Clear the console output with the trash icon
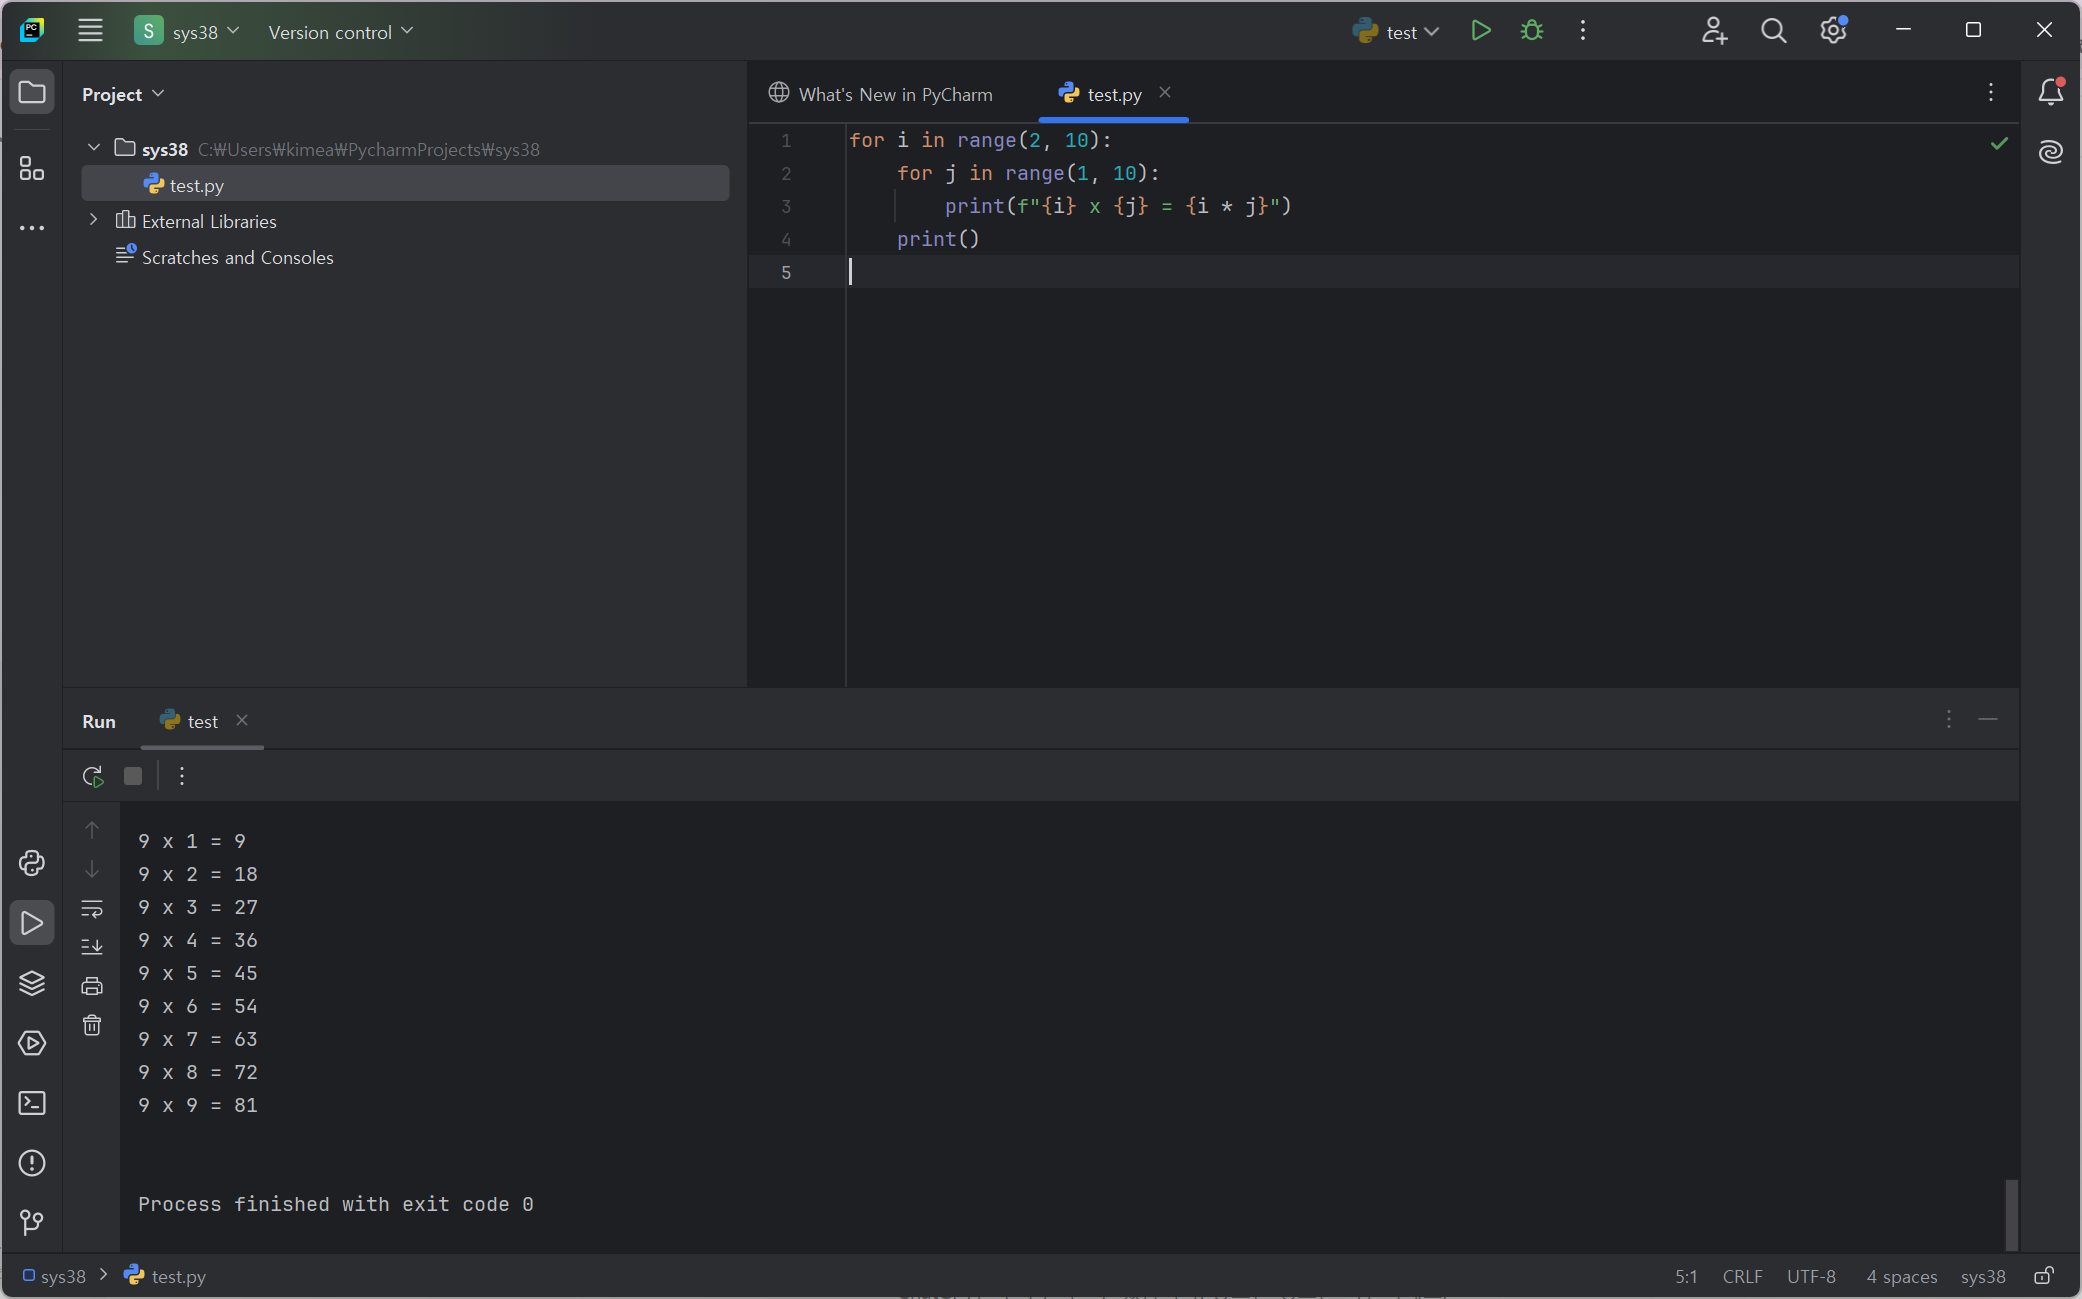 click(92, 1025)
